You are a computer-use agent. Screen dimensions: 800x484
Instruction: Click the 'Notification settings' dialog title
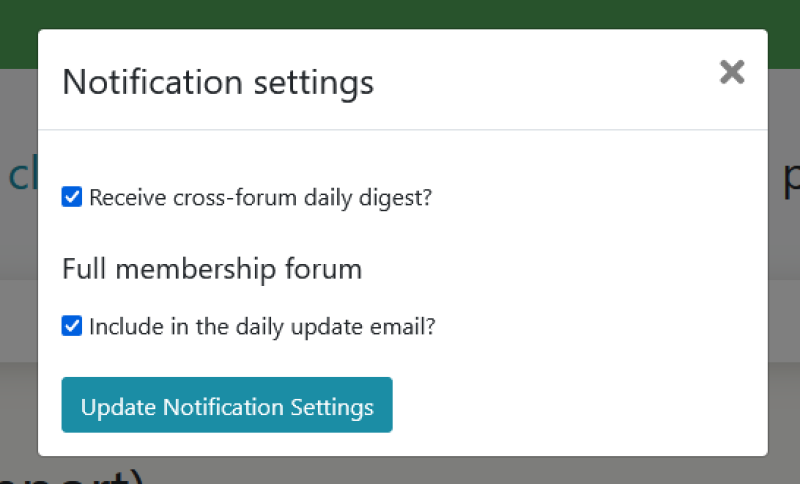[218, 82]
